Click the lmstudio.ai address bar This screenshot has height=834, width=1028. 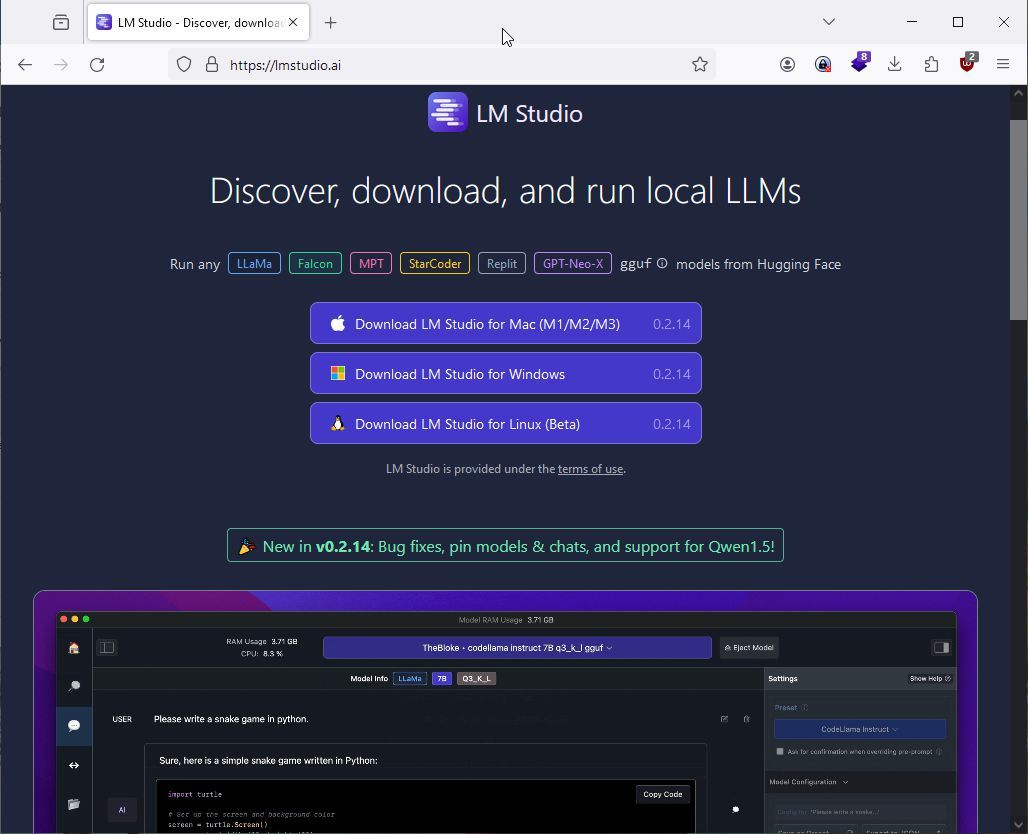pyautogui.click(x=441, y=64)
